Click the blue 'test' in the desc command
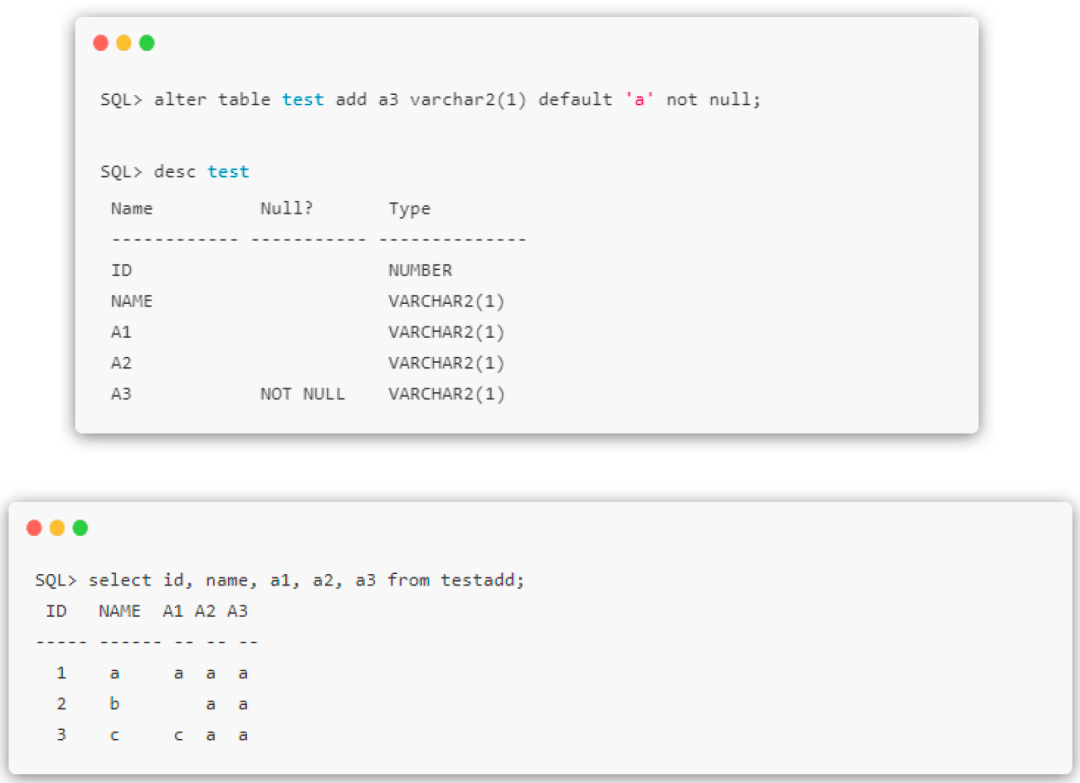 pos(228,172)
